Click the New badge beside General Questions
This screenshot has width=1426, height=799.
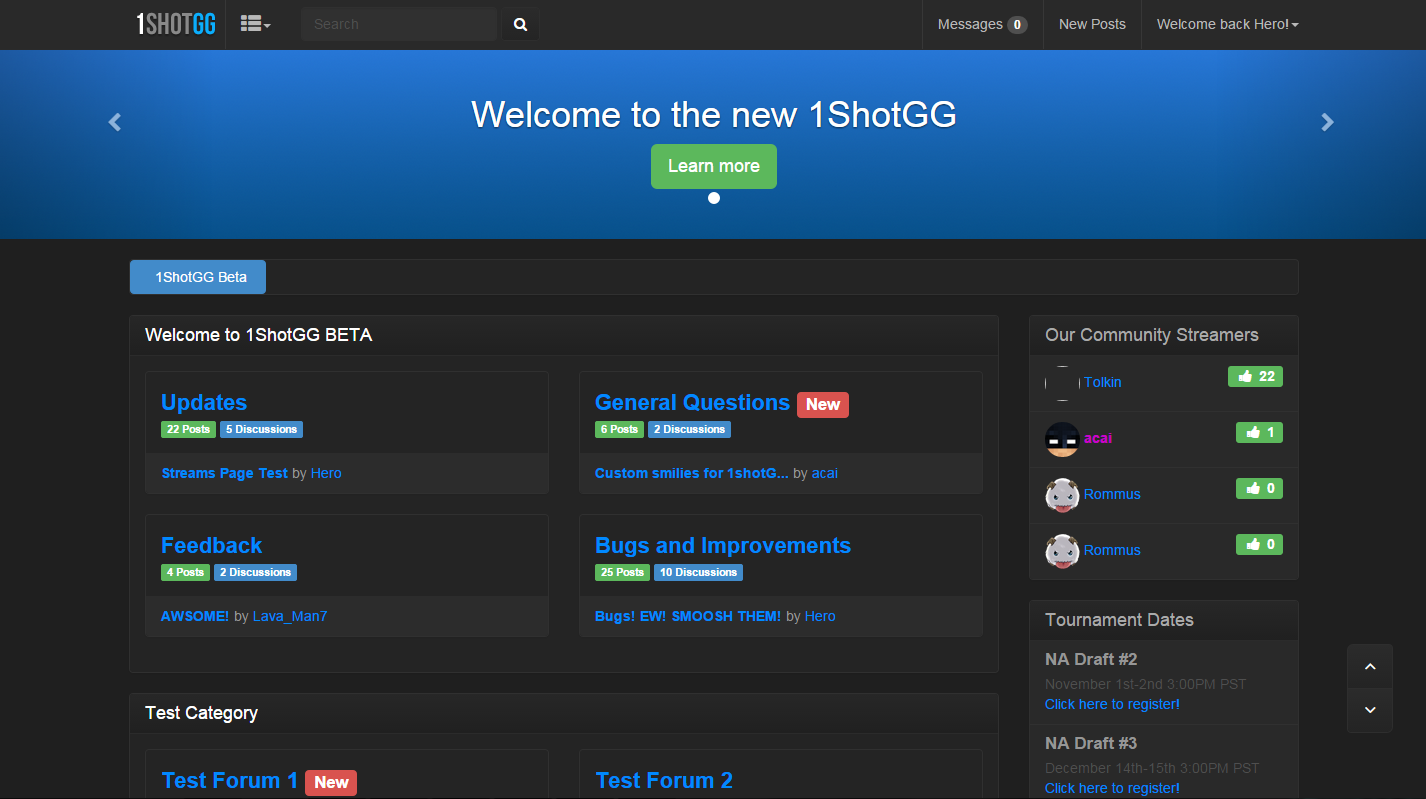[x=823, y=404]
